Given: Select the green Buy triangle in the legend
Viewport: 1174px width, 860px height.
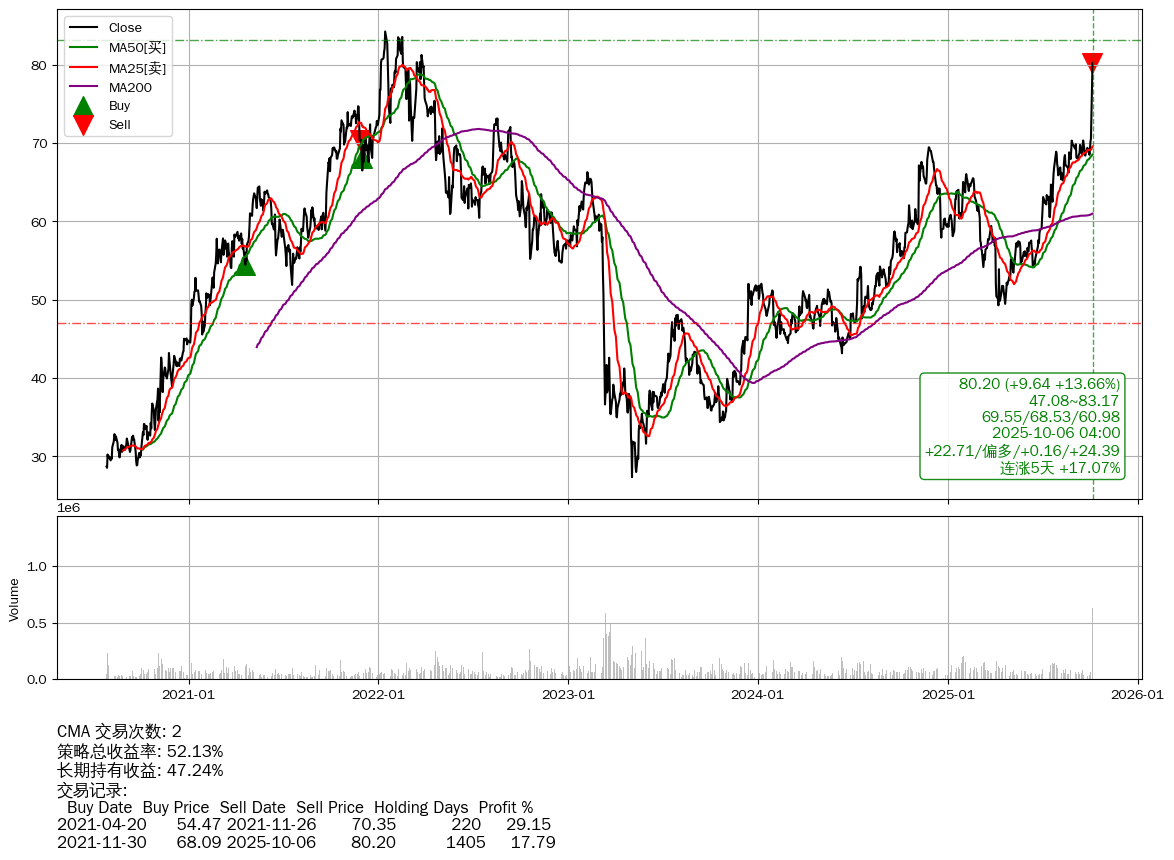Looking at the screenshot, I should (84, 106).
